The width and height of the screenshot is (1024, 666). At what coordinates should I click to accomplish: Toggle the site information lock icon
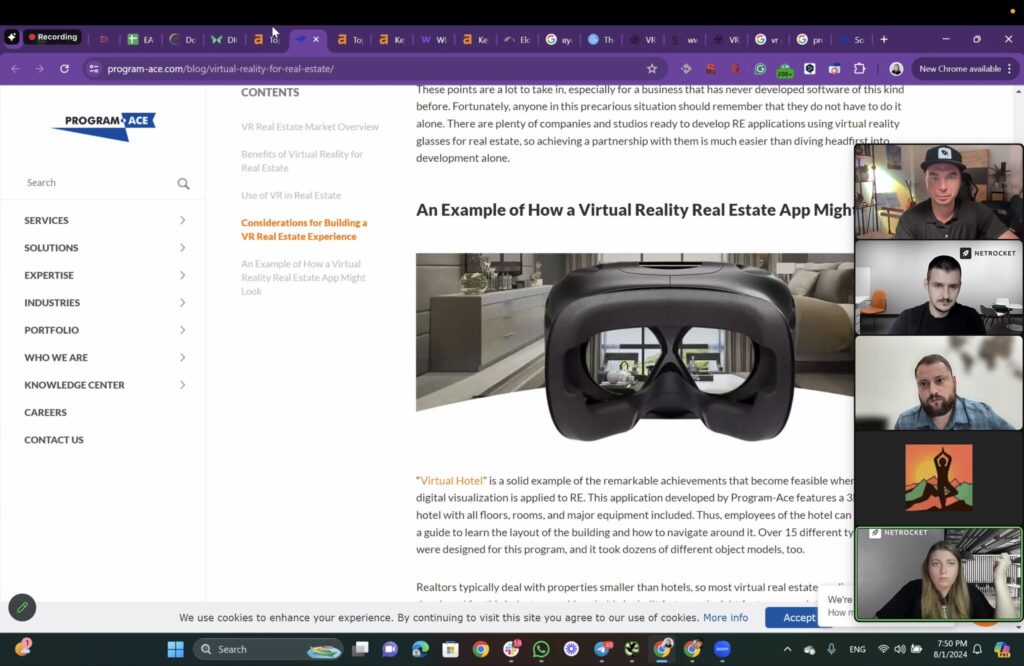[92, 70]
